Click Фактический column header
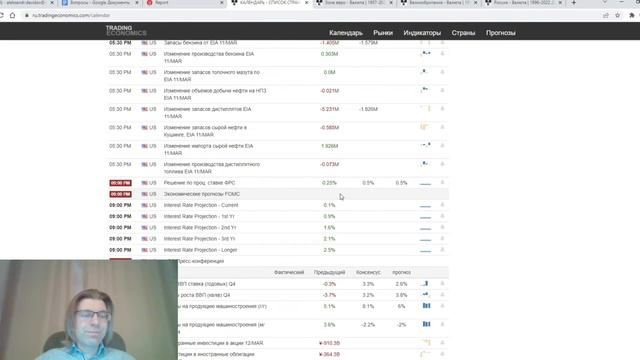This screenshot has width=640, height=360. 289,272
